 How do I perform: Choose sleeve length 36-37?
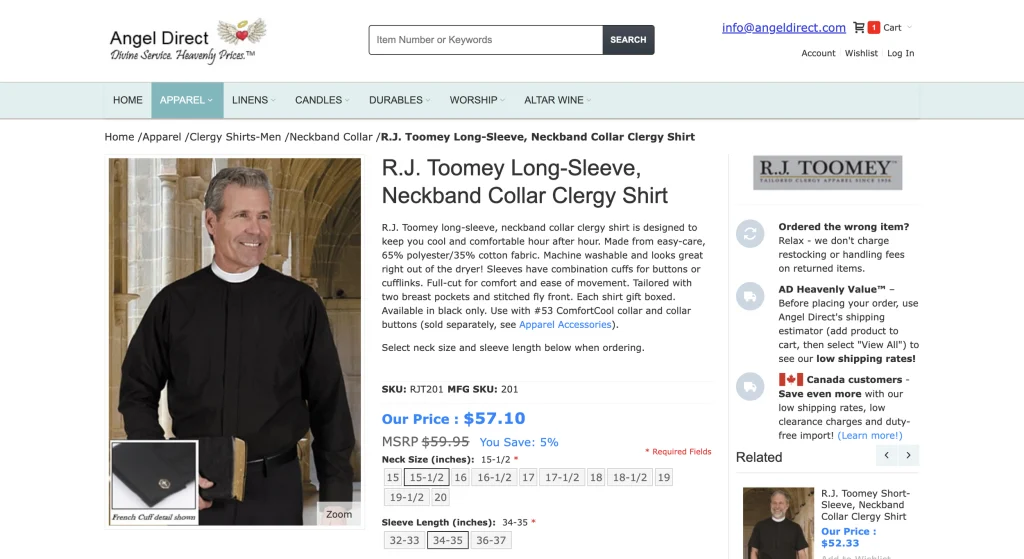[491, 540]
